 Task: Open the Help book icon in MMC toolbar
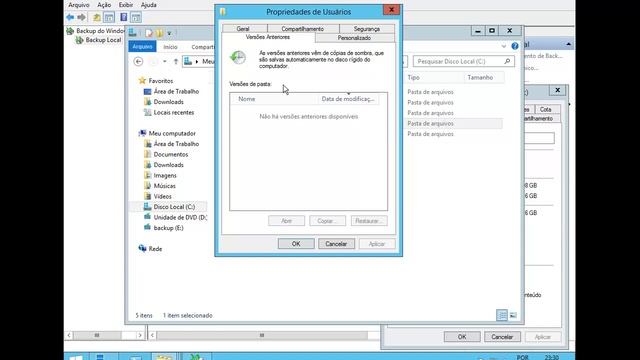(x=124, y=17)
